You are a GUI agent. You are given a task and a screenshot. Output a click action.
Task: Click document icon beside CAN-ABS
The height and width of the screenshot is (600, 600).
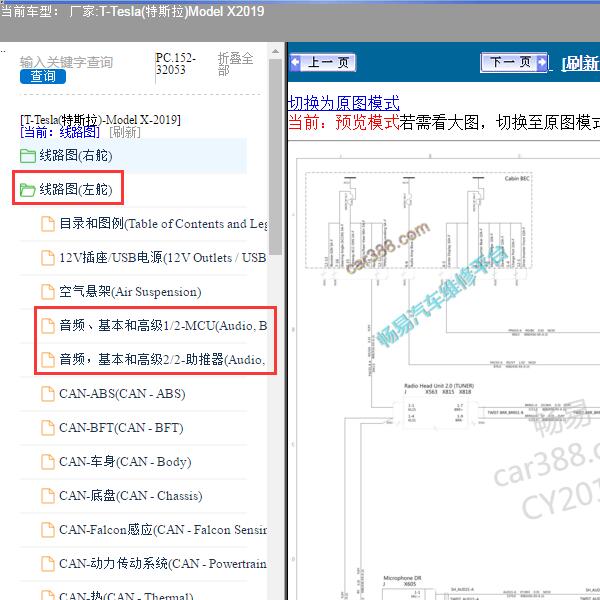[x=48, y=394]
